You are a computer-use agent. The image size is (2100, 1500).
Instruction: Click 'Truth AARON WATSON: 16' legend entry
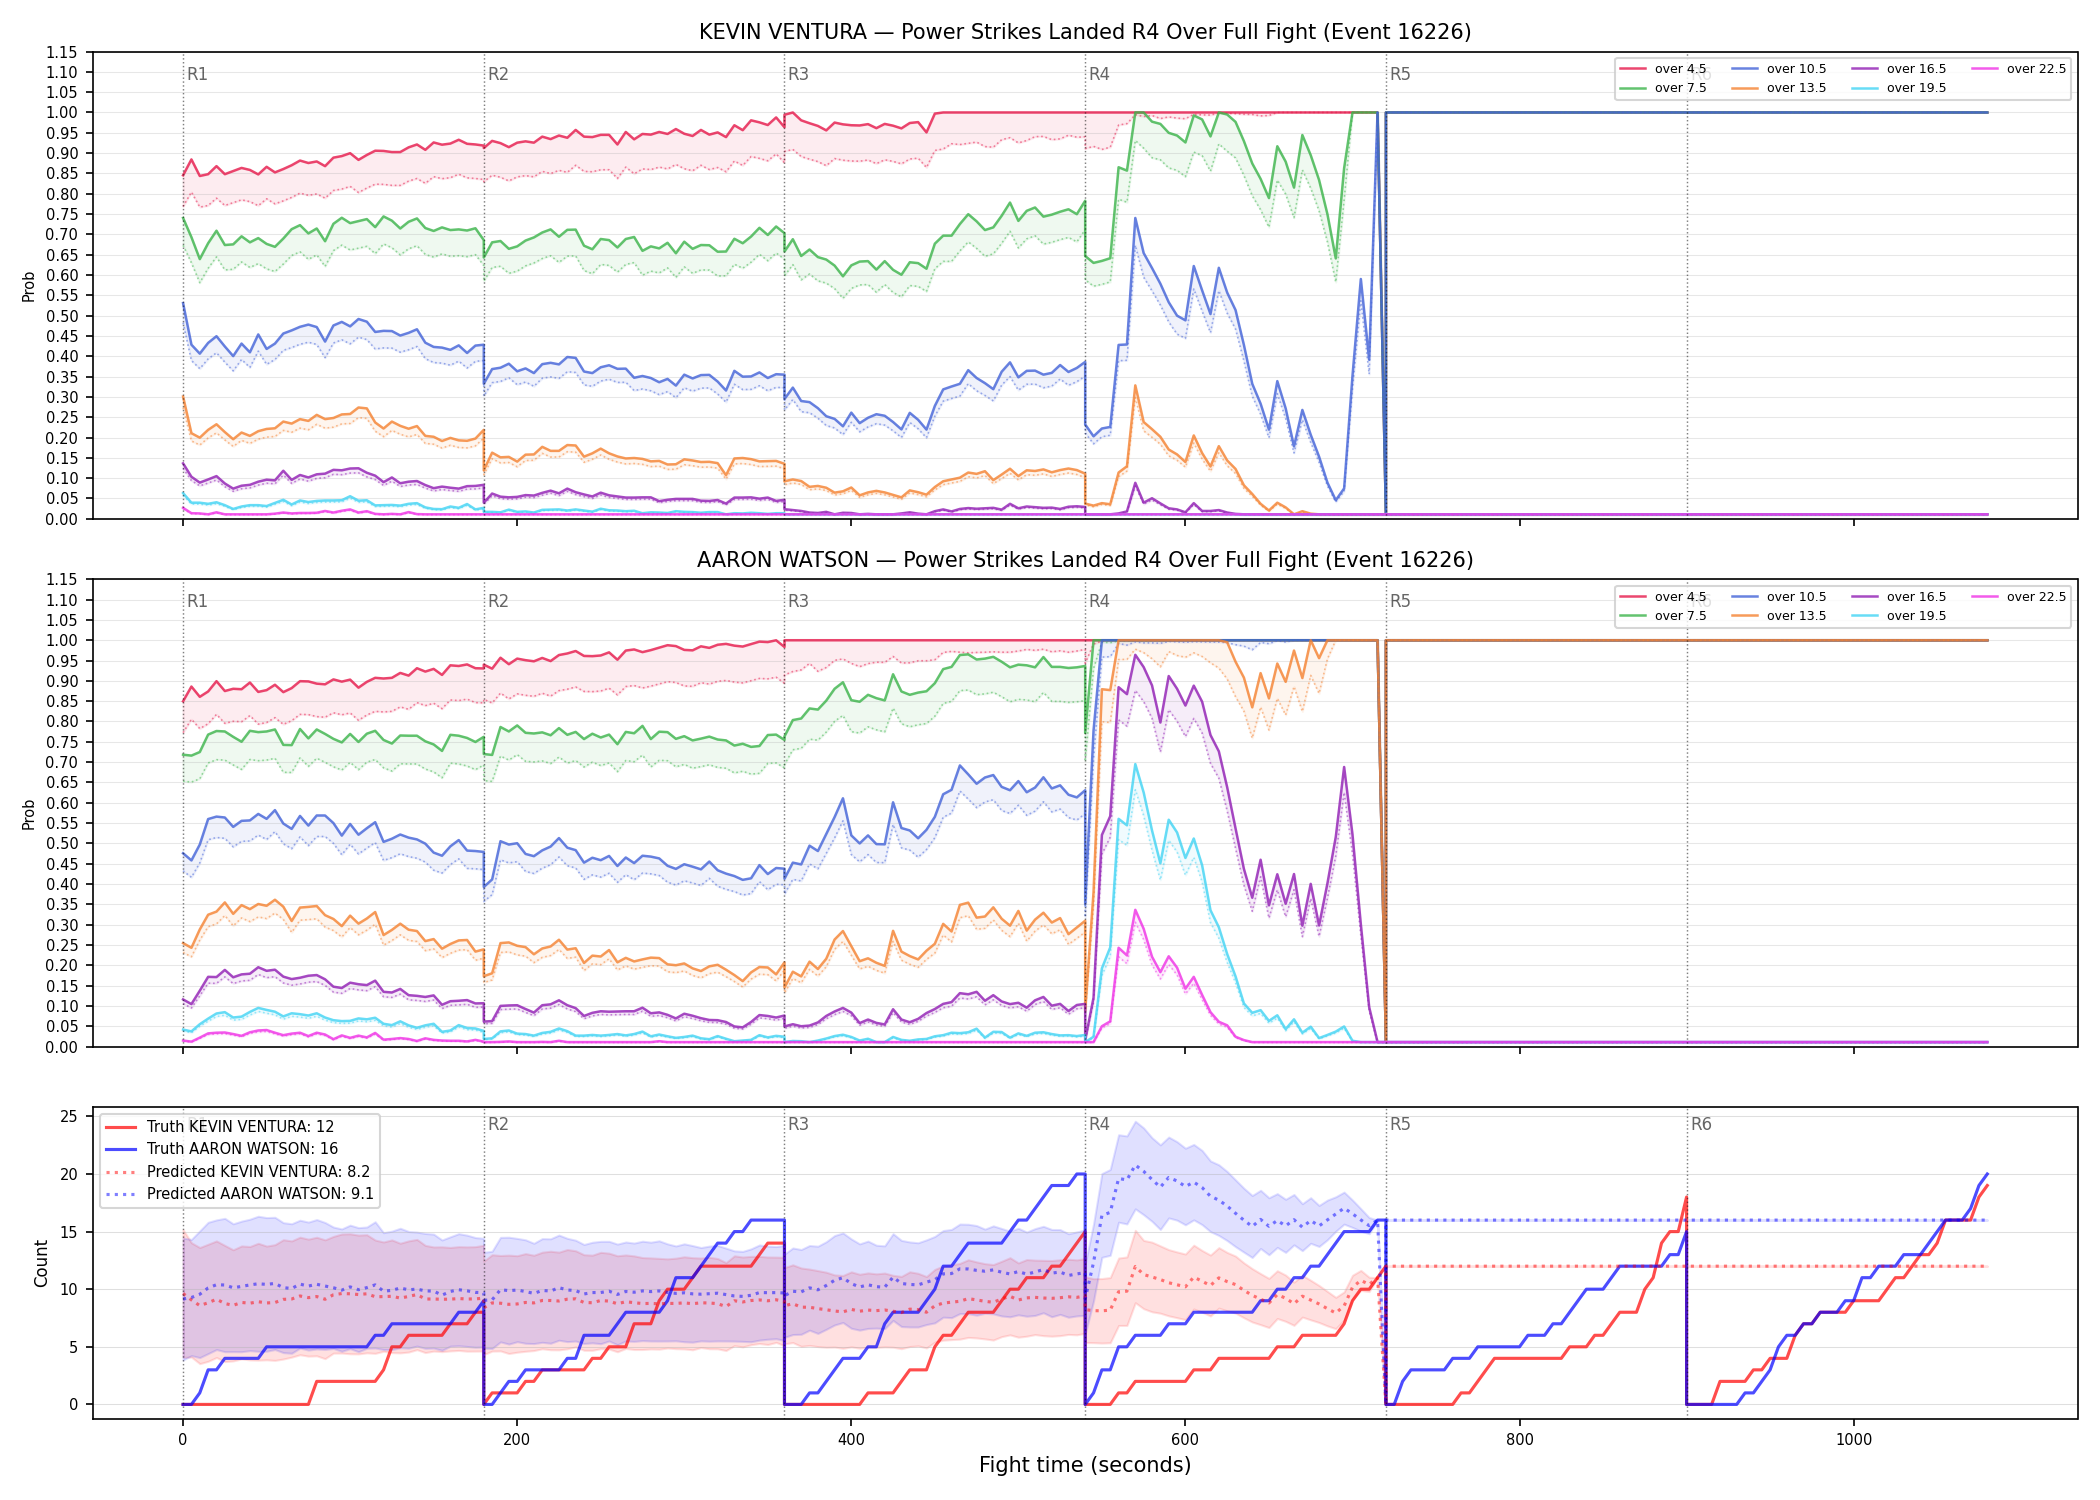[242, 1149]
